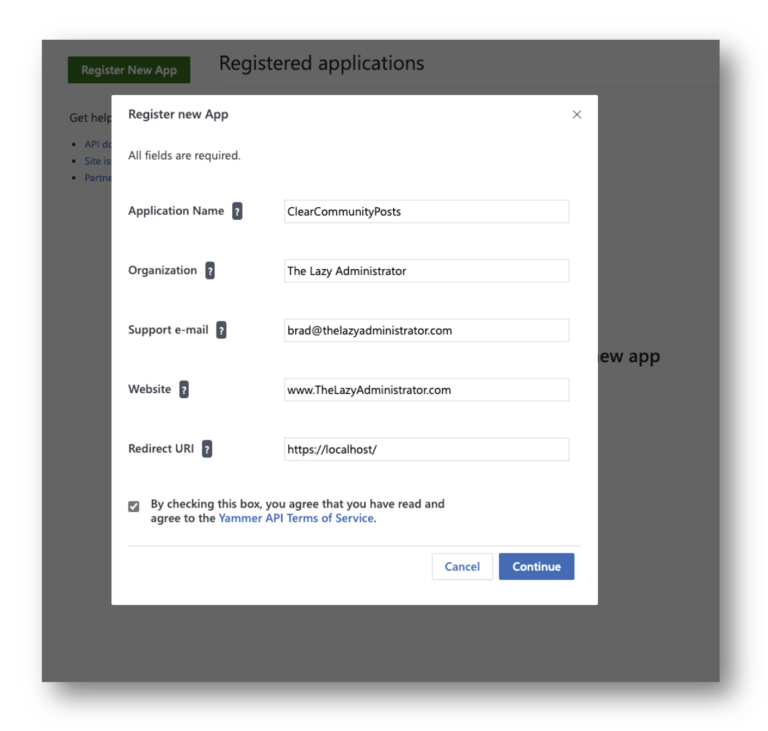Open Yammer API Terms of Service link

(296, 518)
